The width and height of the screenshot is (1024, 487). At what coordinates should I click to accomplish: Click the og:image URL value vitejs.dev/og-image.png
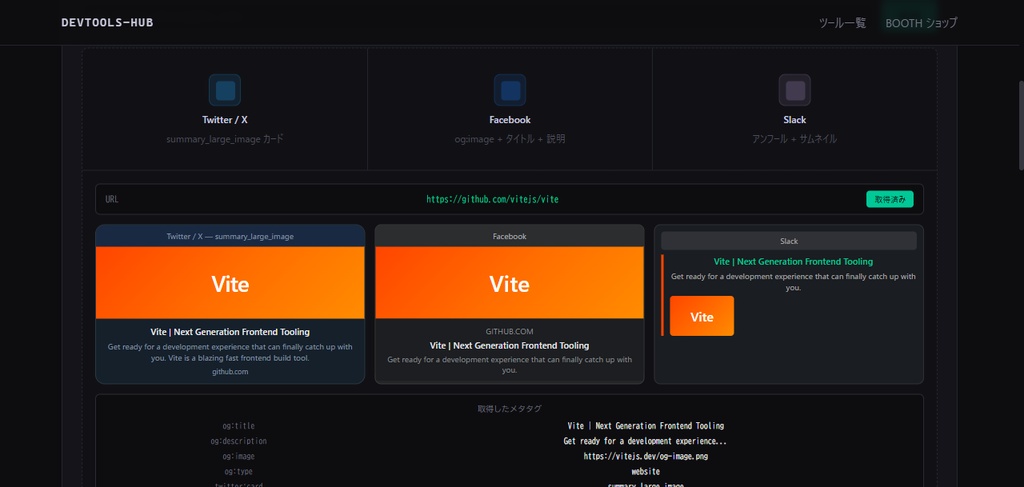point(645,456)
